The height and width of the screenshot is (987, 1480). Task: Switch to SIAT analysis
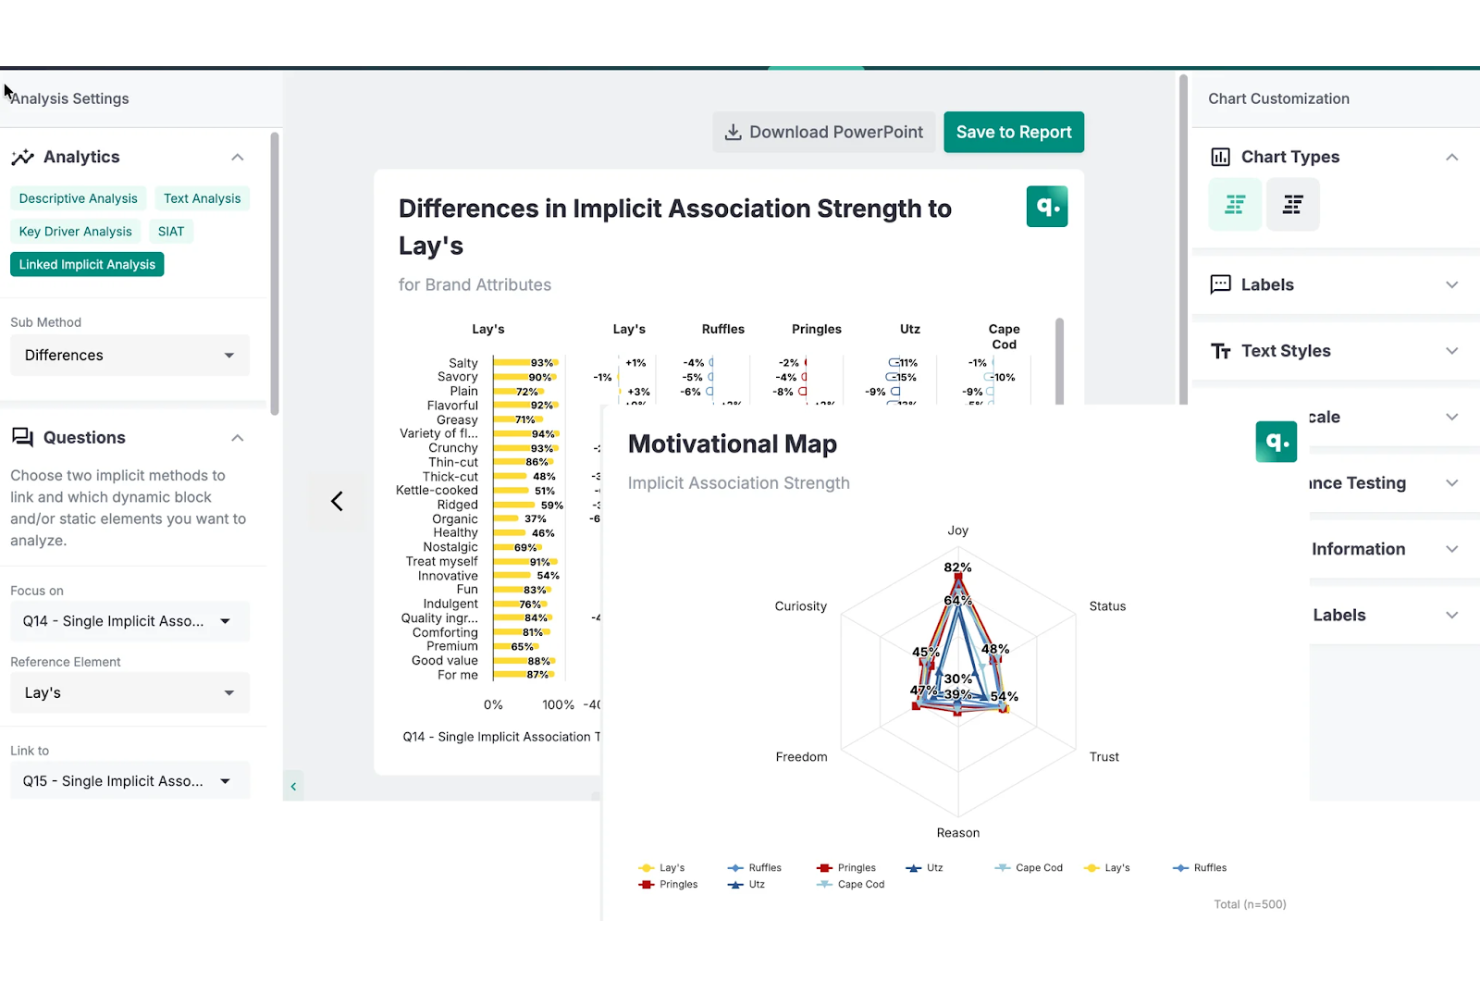coord(171,231)
